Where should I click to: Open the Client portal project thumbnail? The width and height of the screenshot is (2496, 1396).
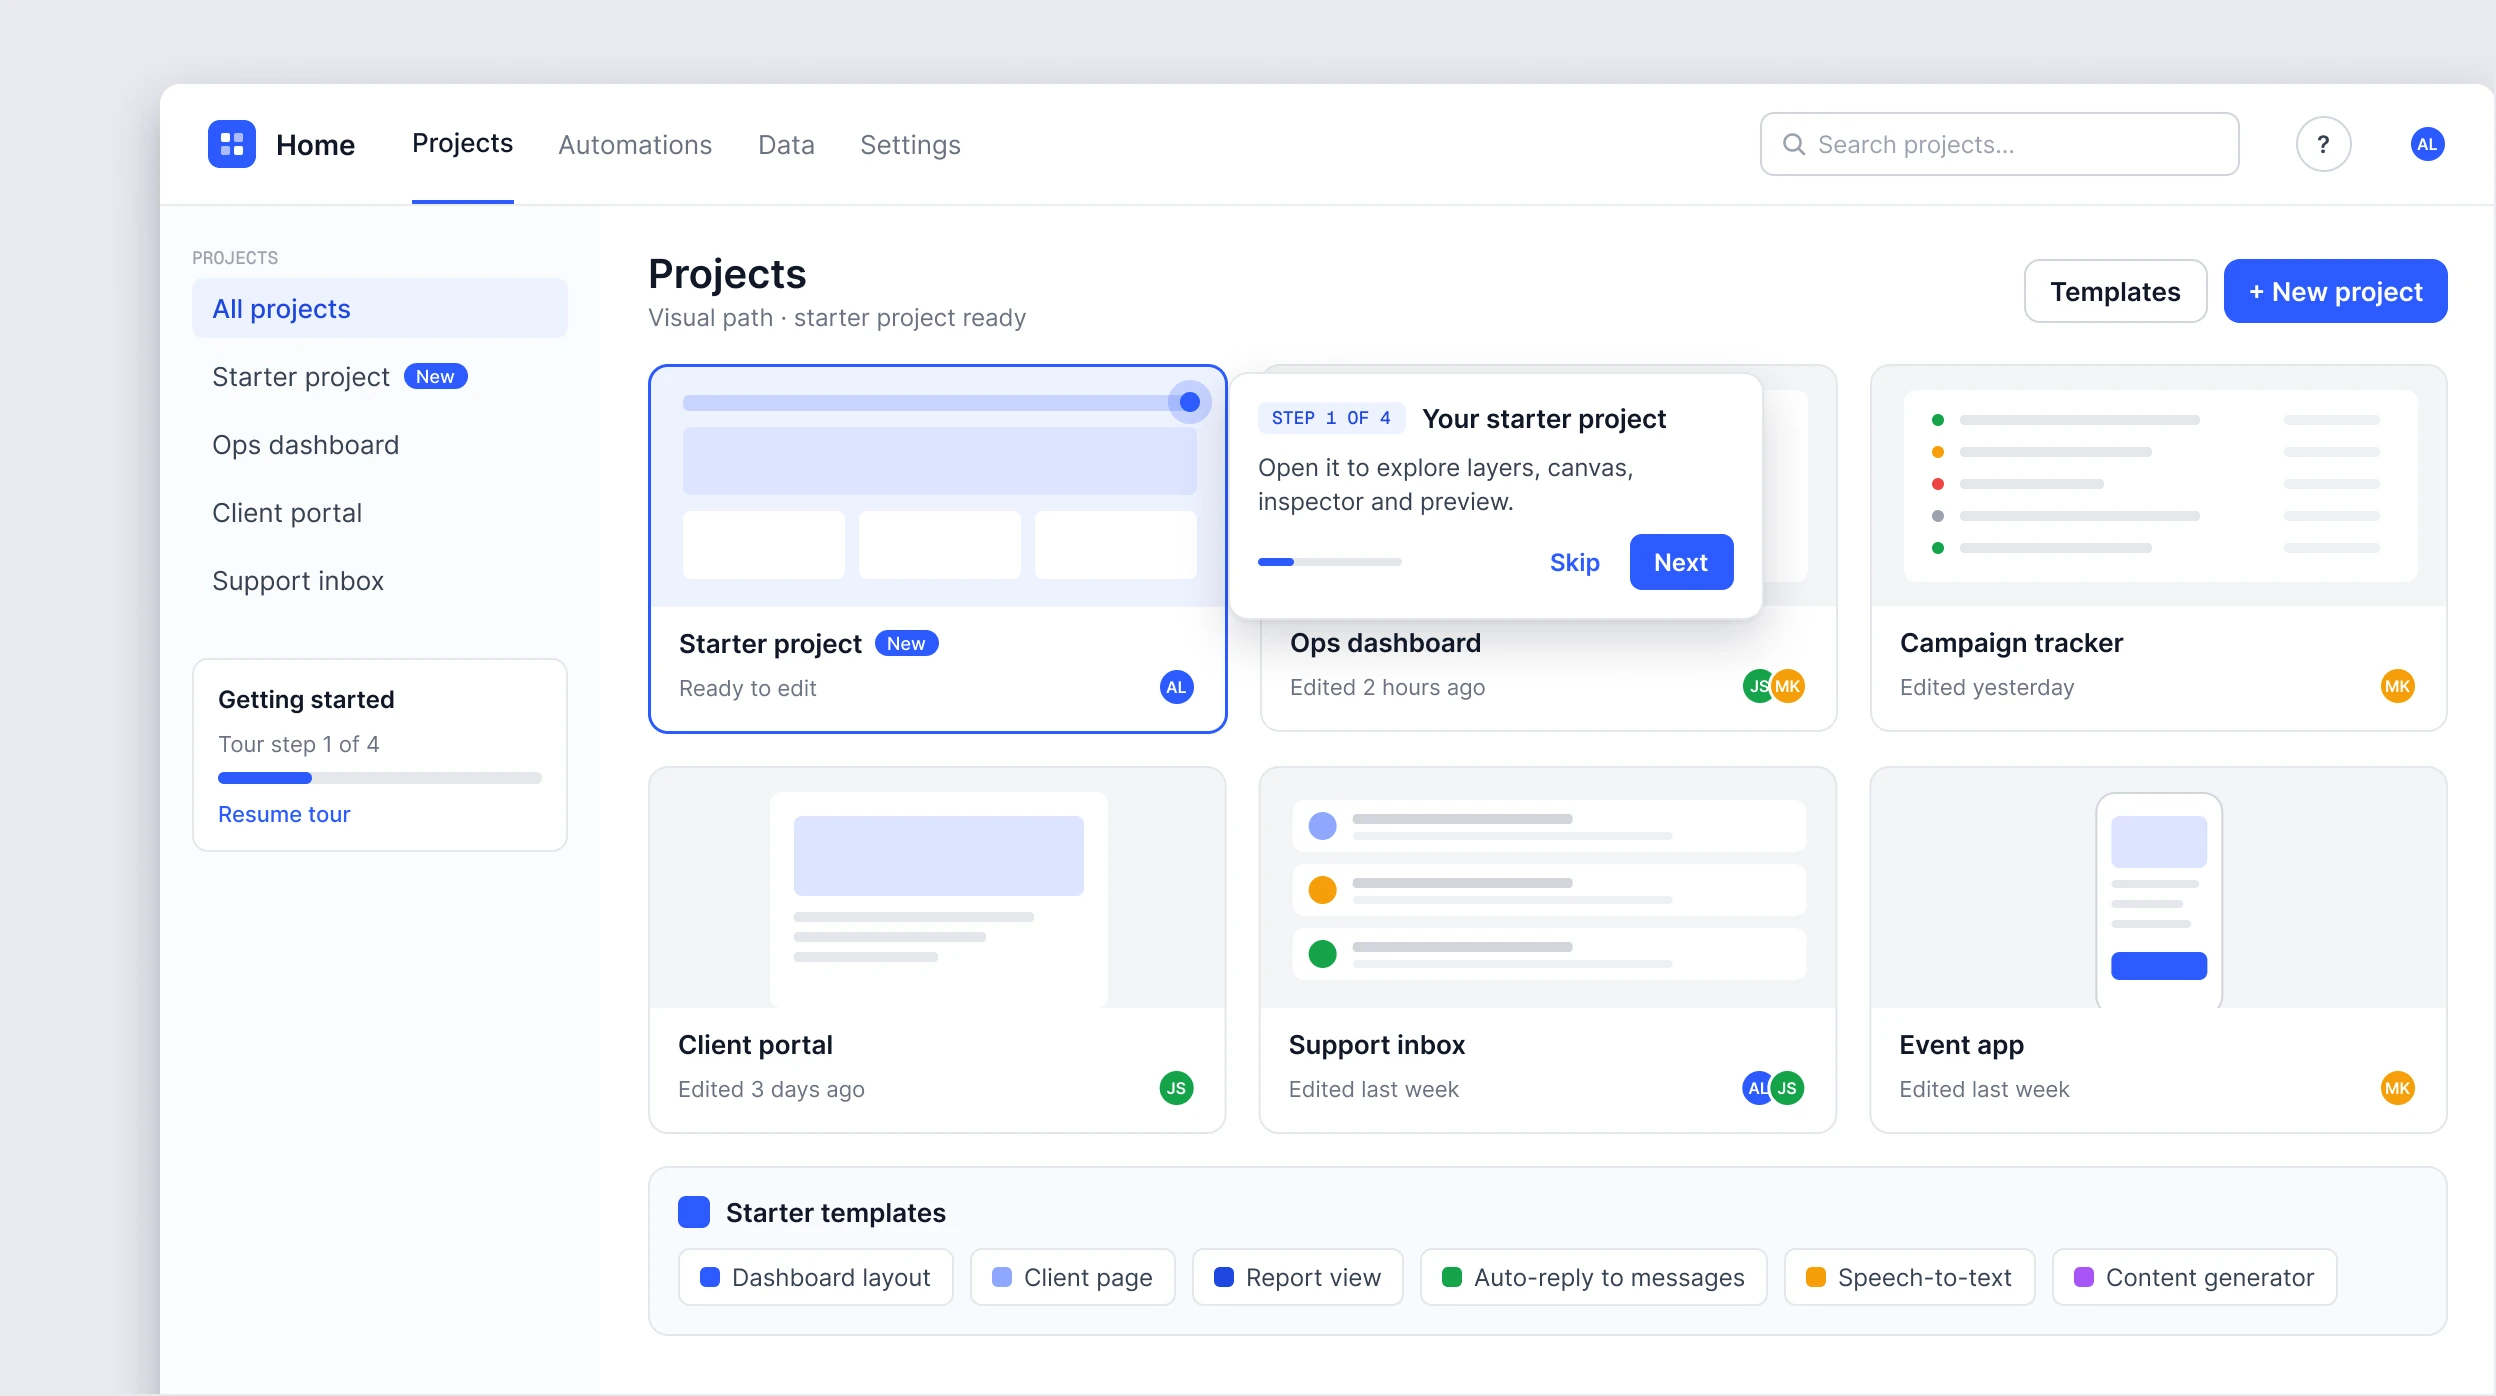937,888
